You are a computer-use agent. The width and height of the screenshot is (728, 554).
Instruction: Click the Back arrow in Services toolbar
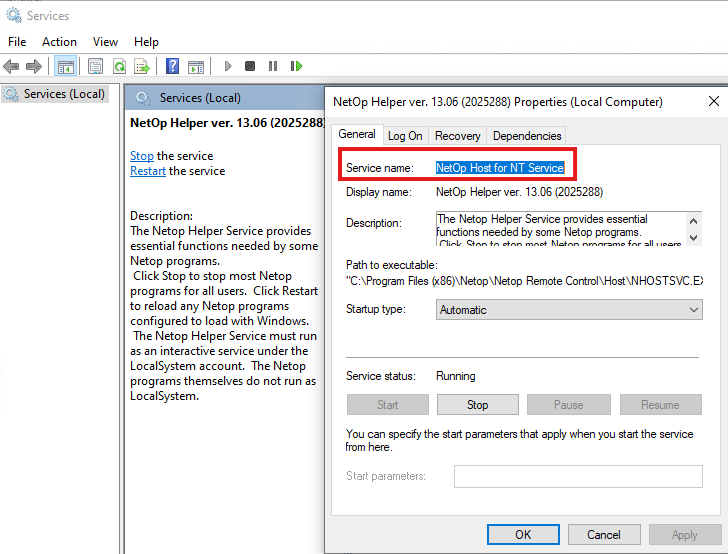(11, 66)
